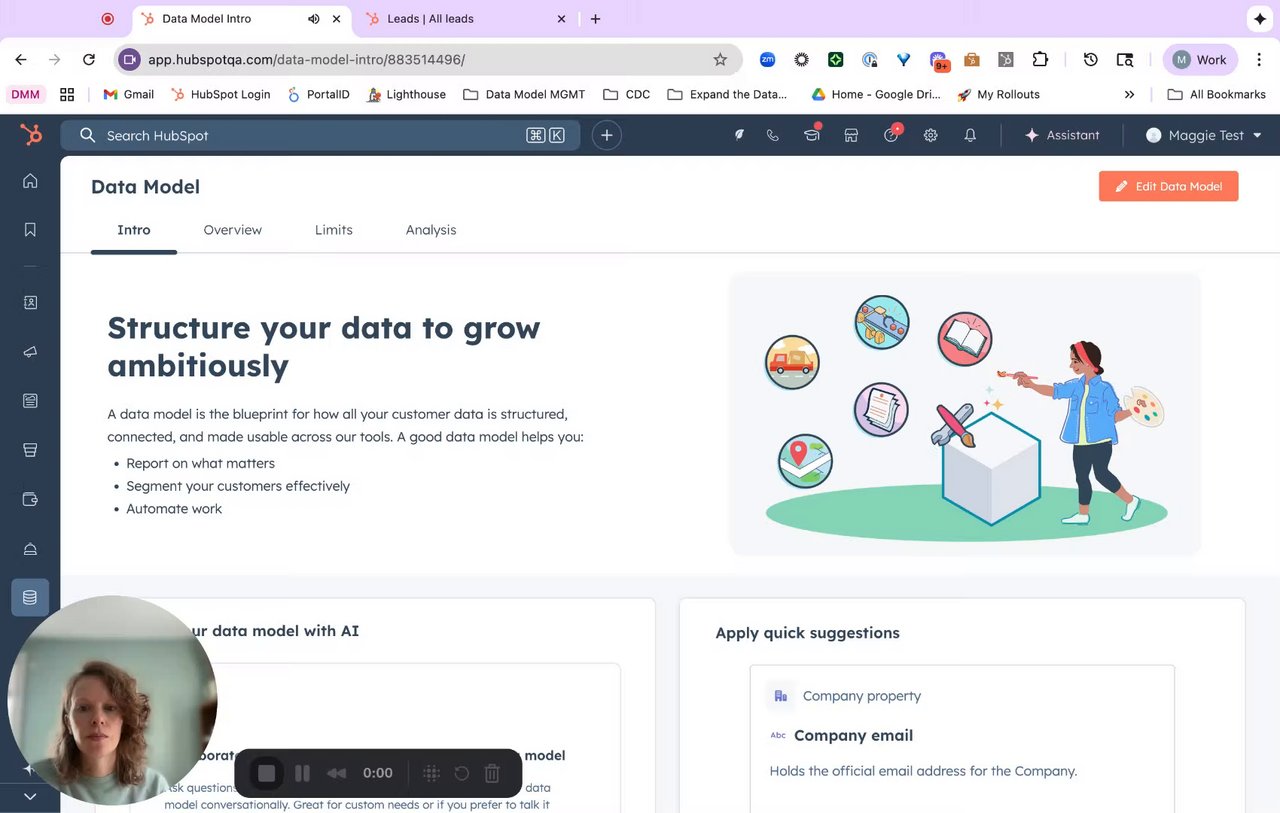Viewport: 1280px width, 813px height.
Task: Open the Home - Google Drive bookmark
Action: 876,94
